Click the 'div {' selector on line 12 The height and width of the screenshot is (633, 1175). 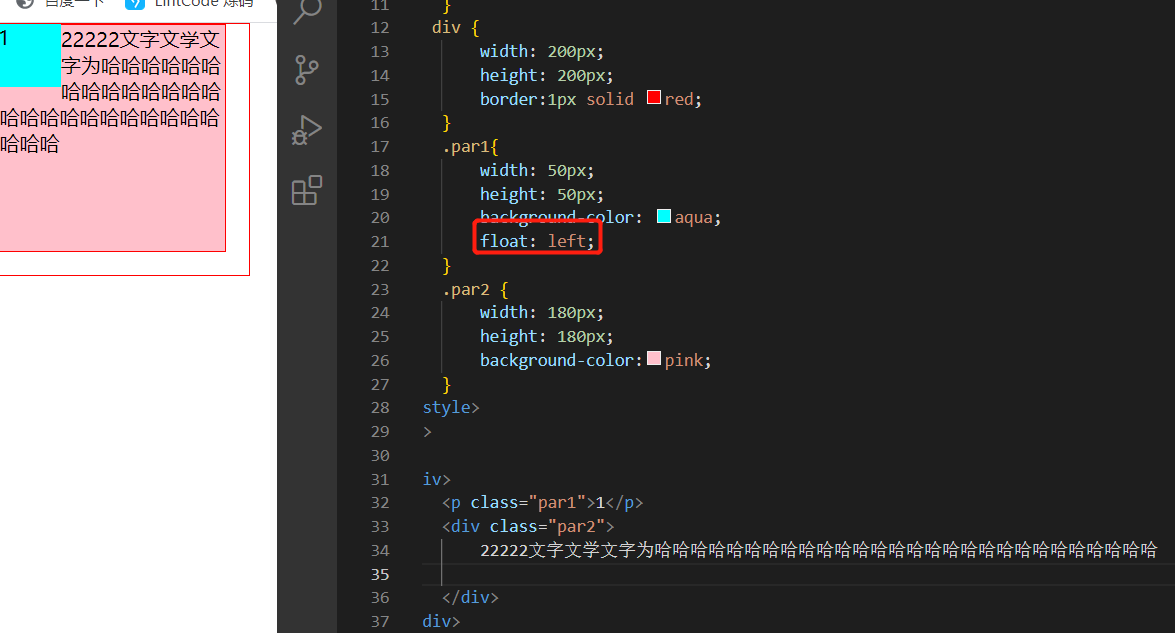[x=456, y=28]
